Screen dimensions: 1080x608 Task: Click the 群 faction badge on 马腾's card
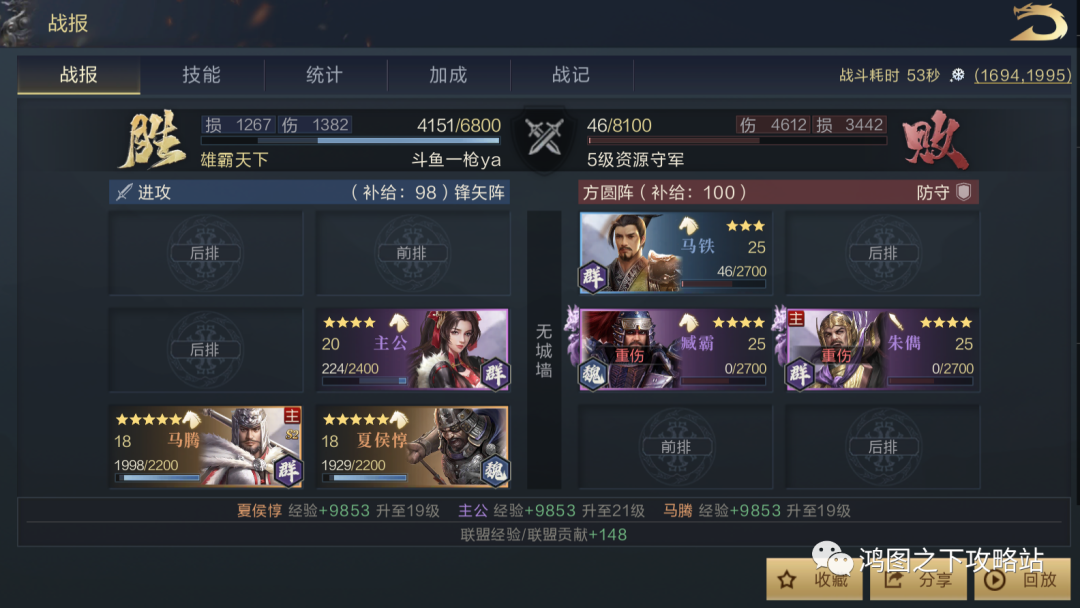tap(288, 471)
